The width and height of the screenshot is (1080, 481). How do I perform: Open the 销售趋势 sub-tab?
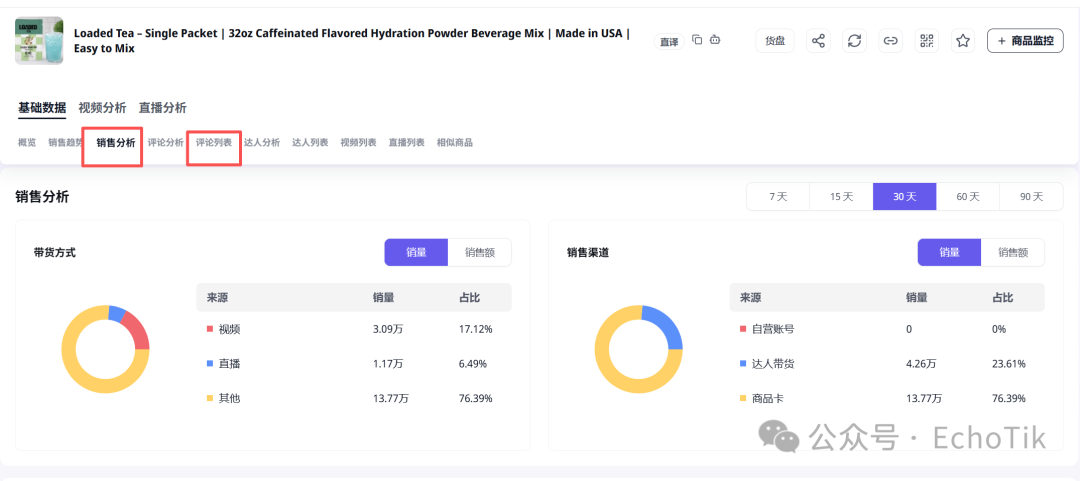tap(65, 143)
